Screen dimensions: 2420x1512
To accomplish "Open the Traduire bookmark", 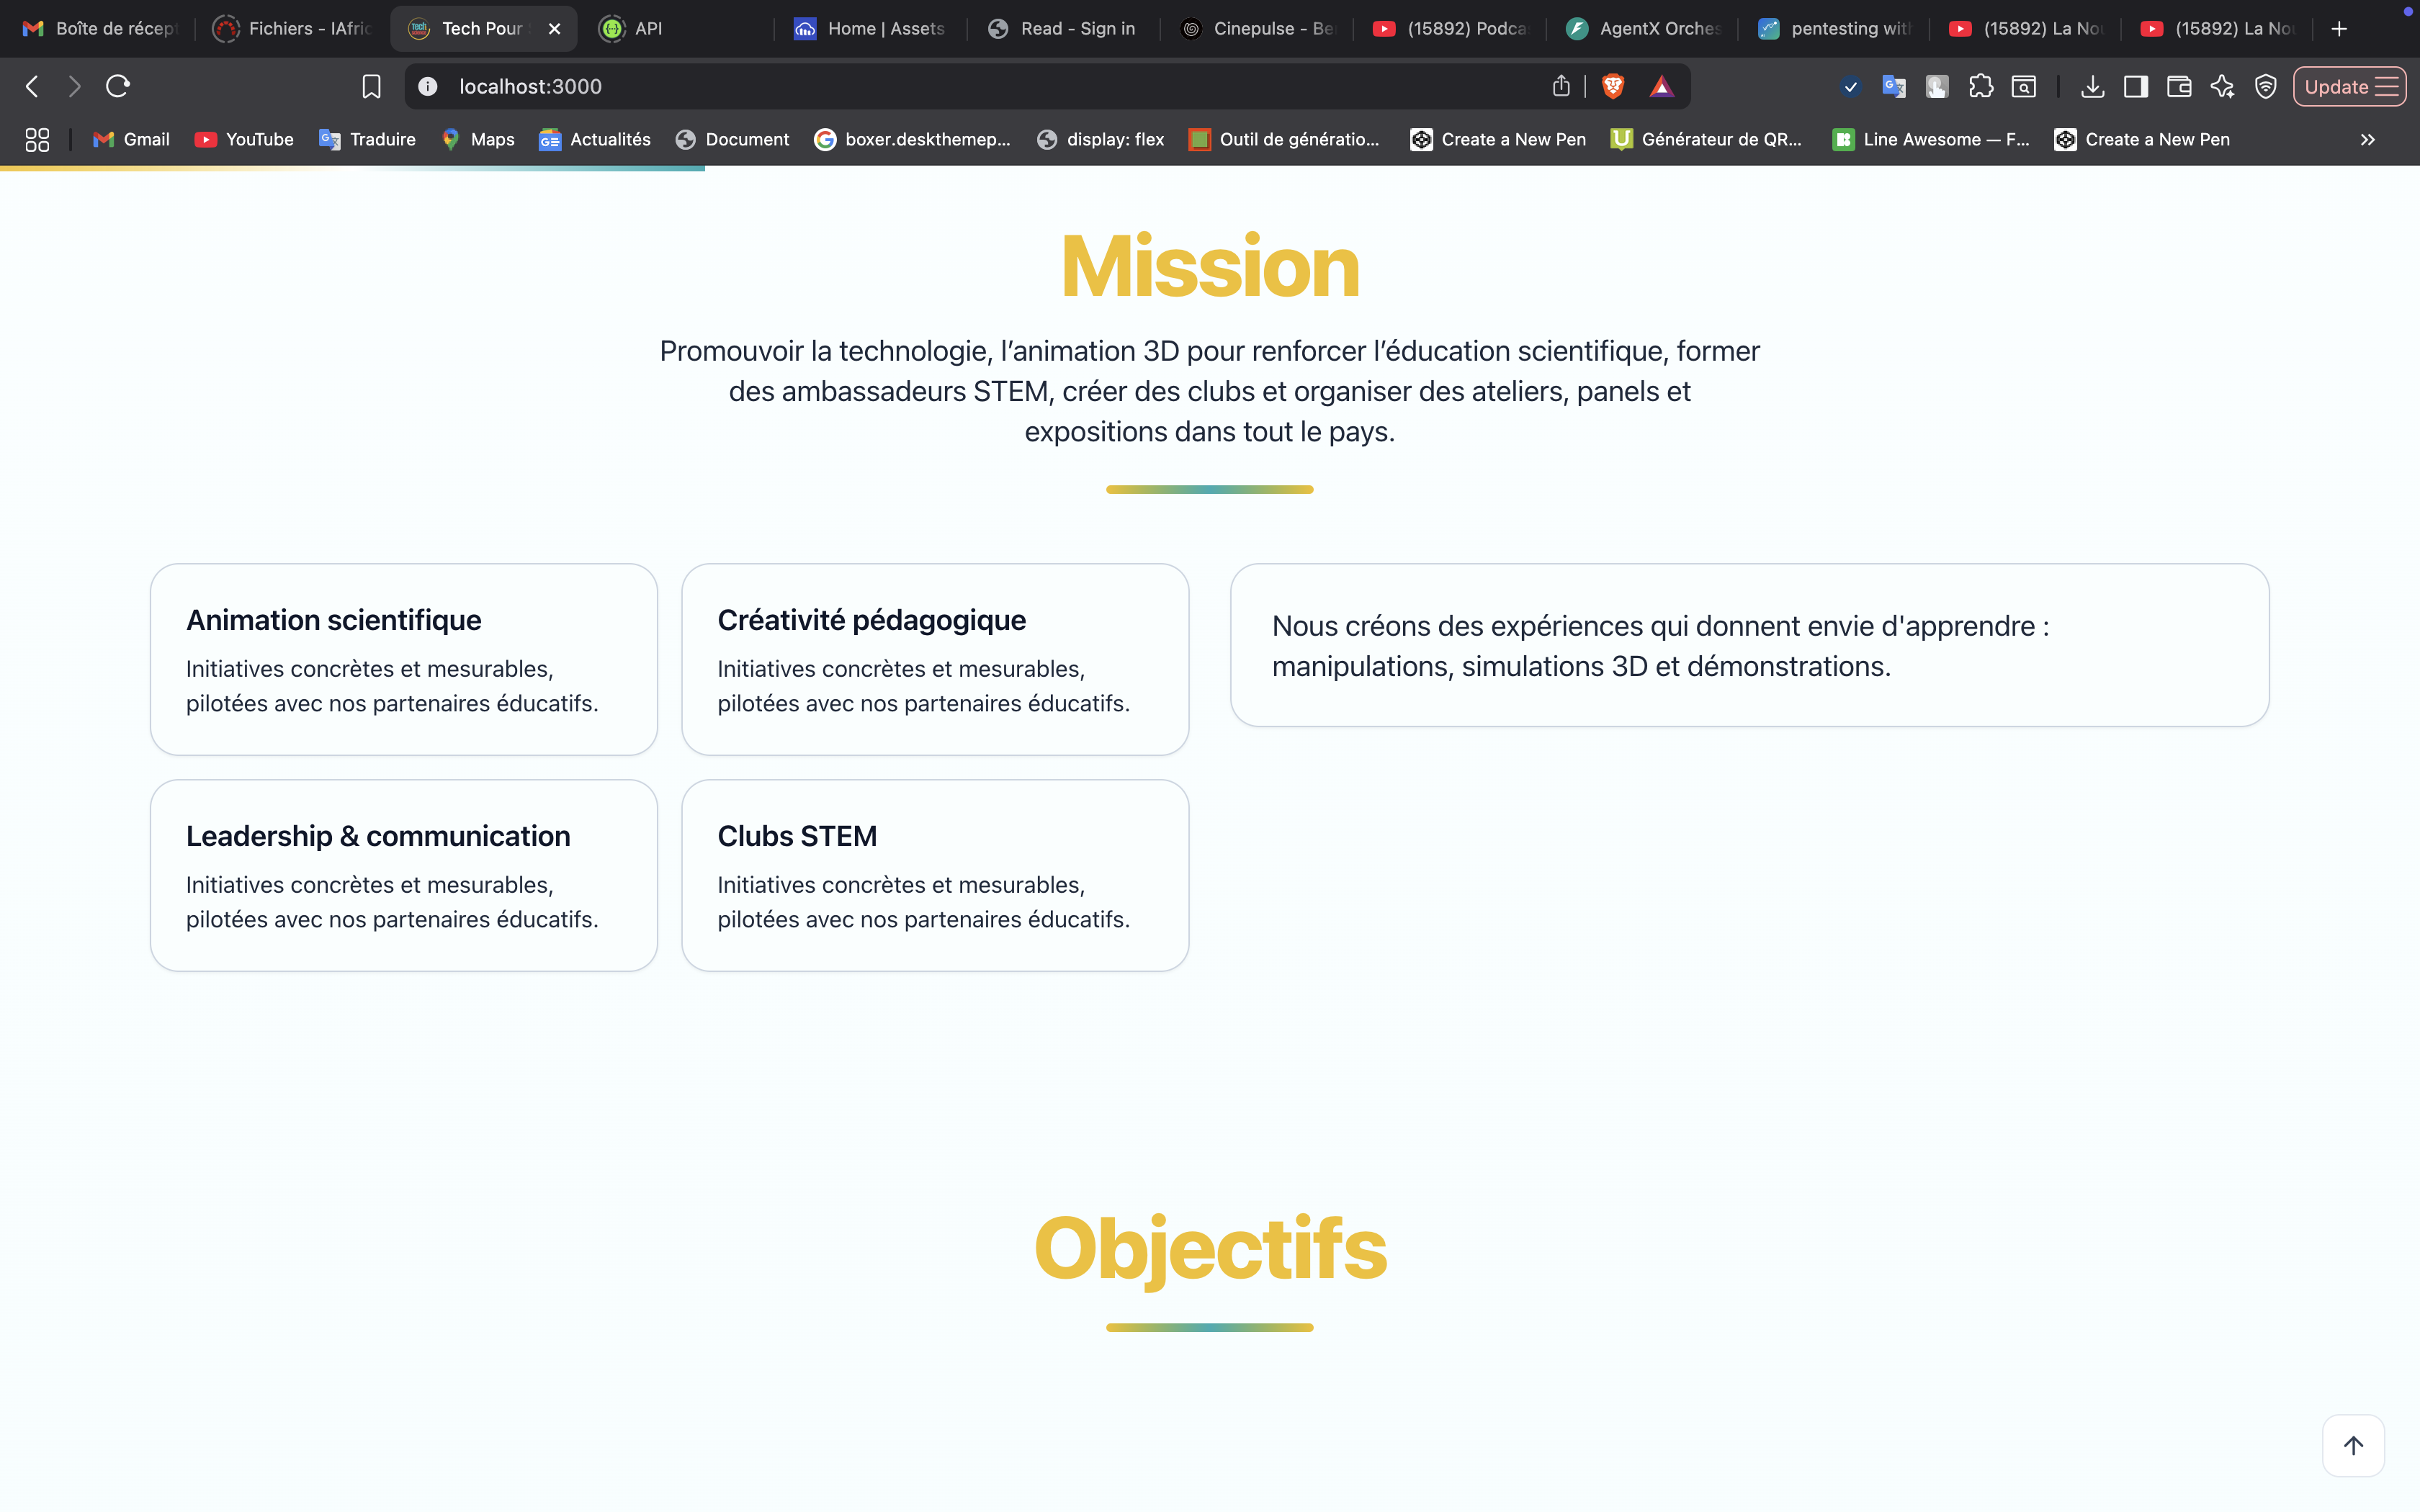I will (x=367, y=140).
